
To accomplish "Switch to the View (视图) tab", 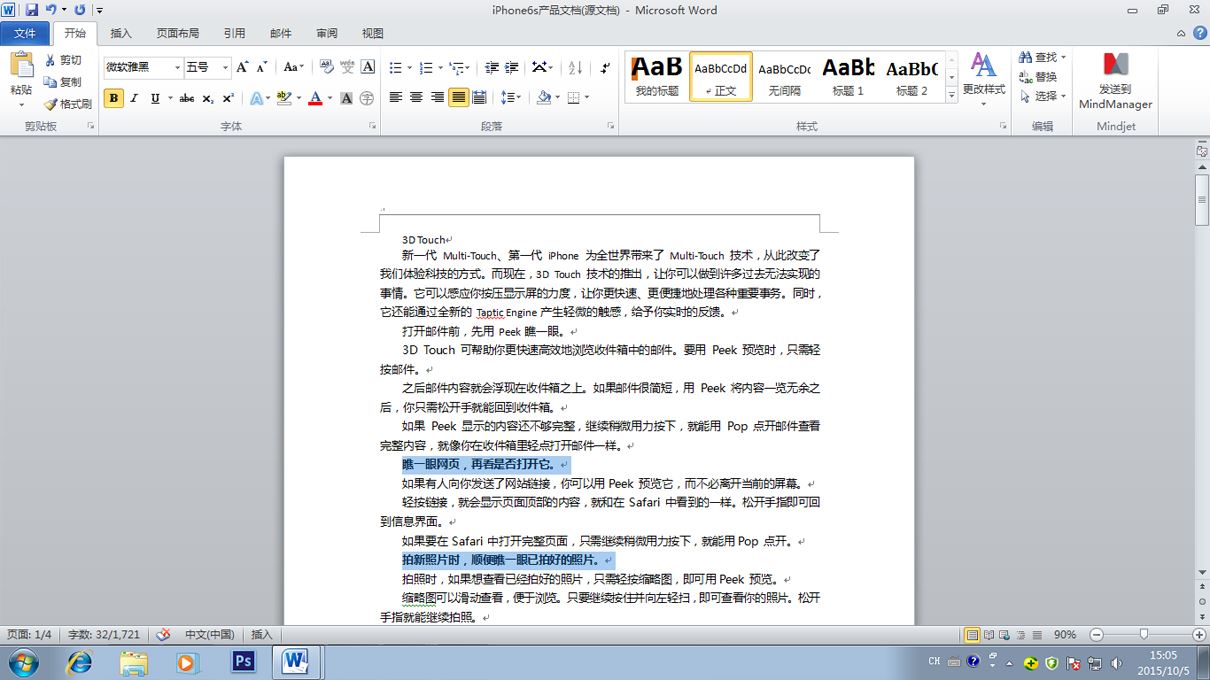I will tap(373, 33).
